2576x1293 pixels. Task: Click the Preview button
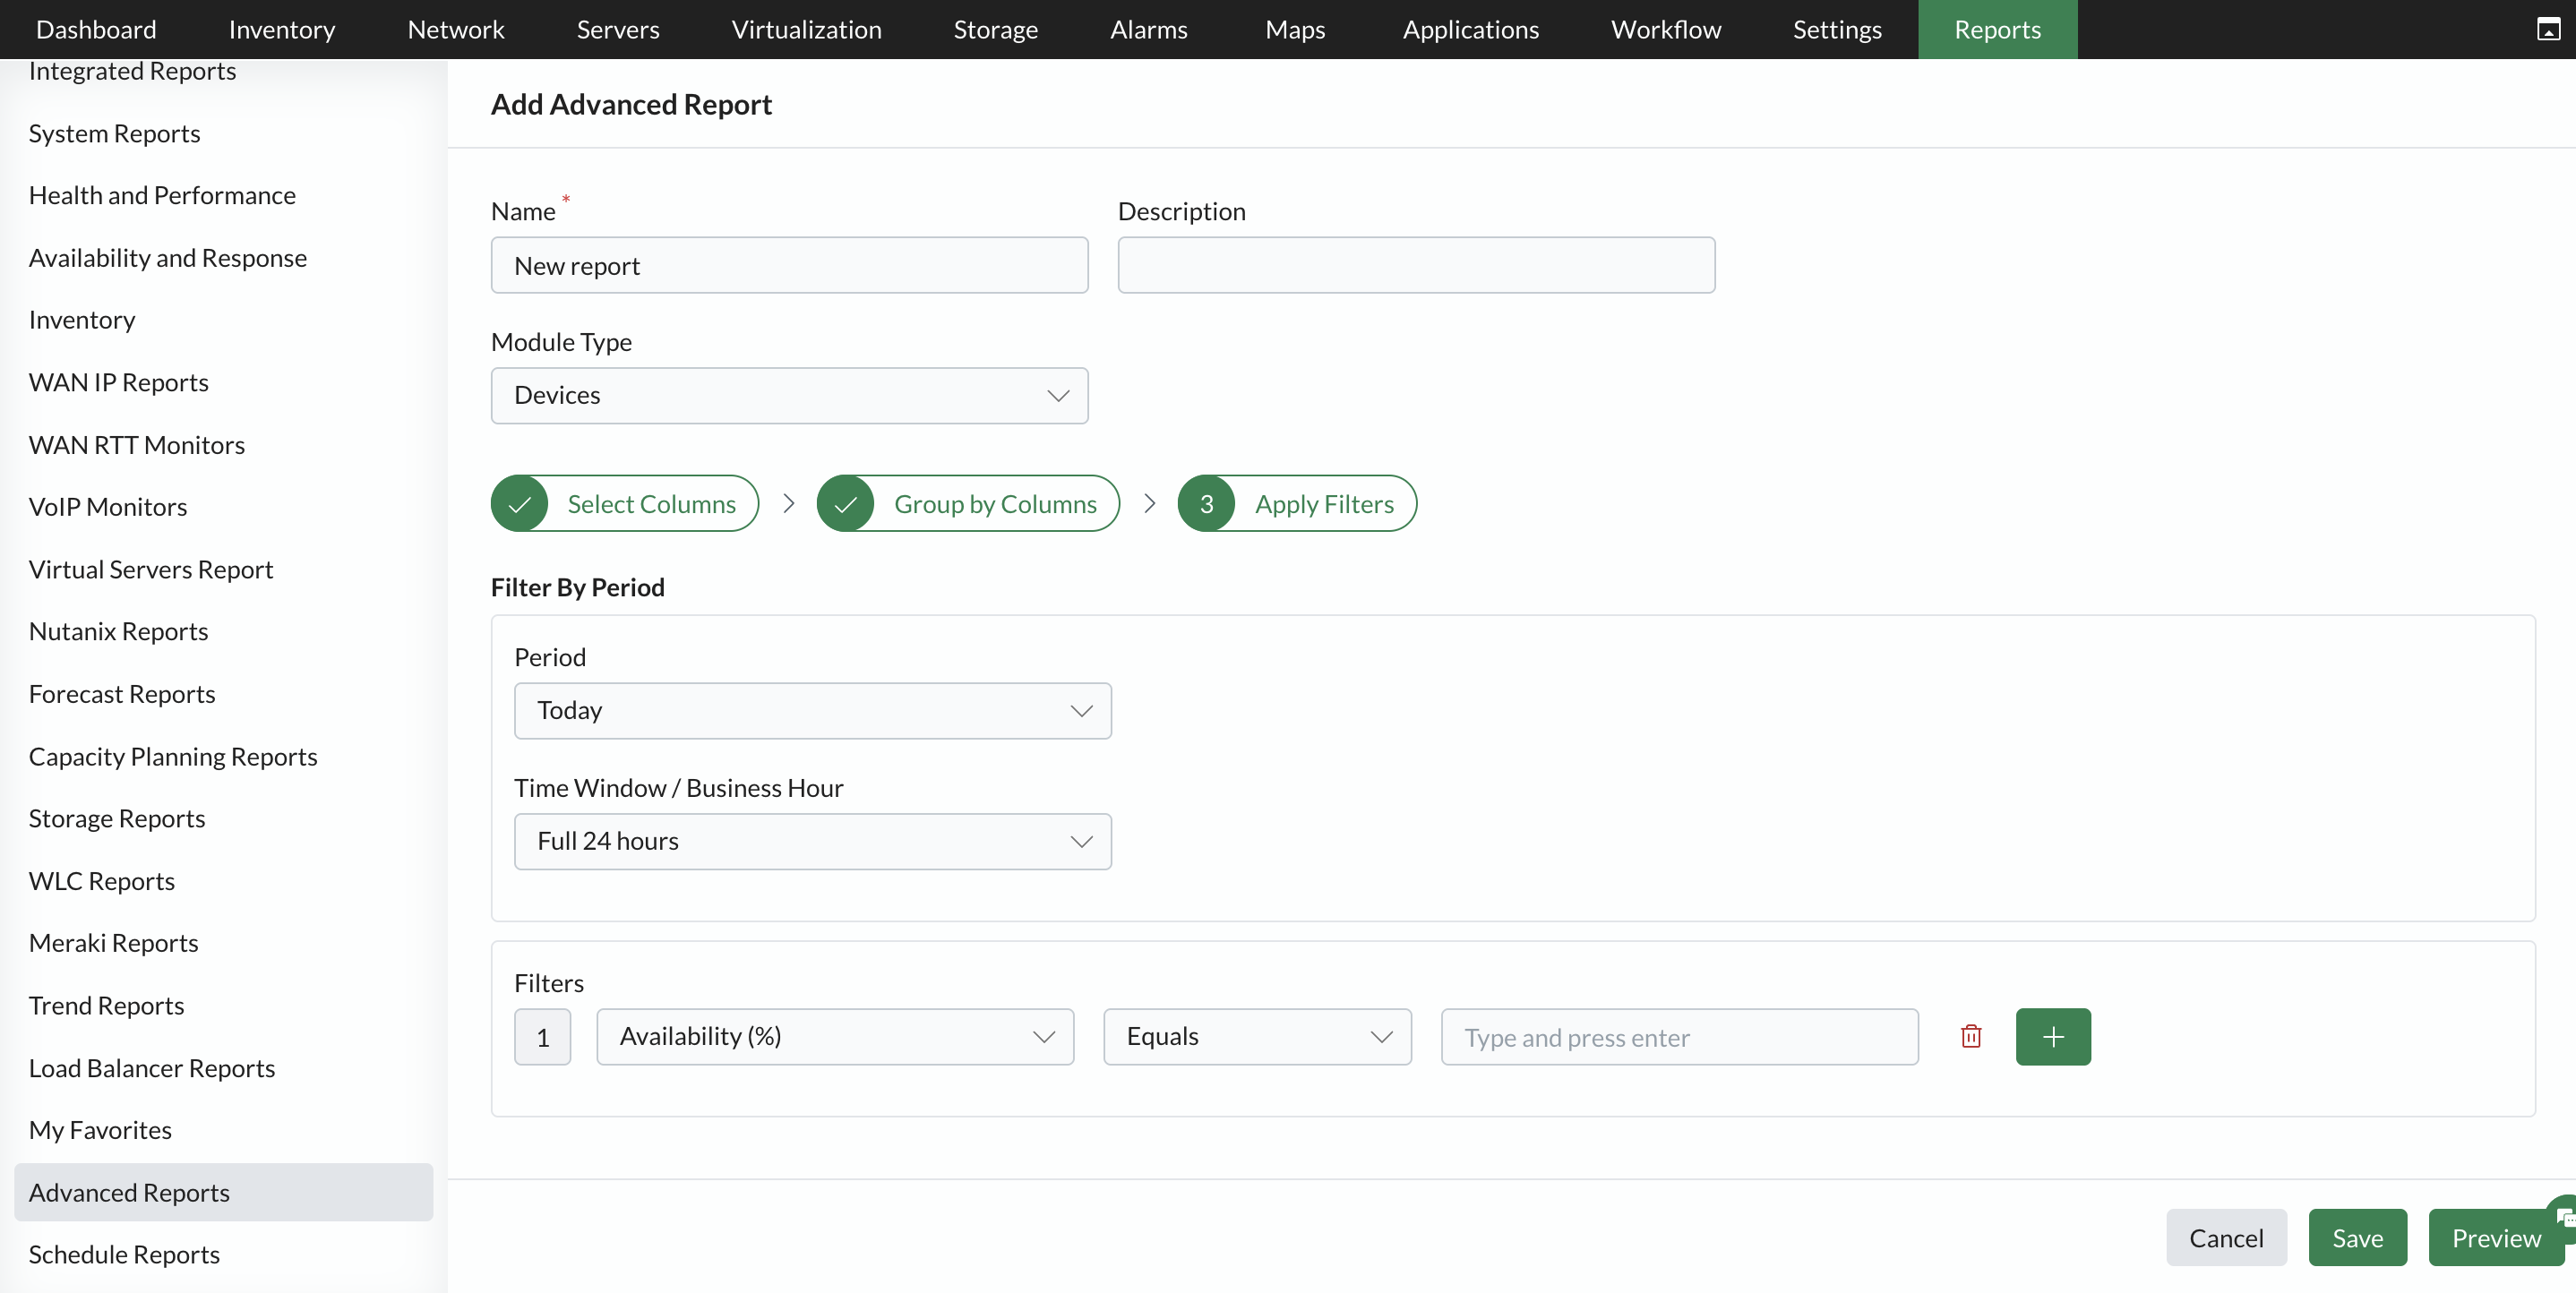(2496, 1237)
